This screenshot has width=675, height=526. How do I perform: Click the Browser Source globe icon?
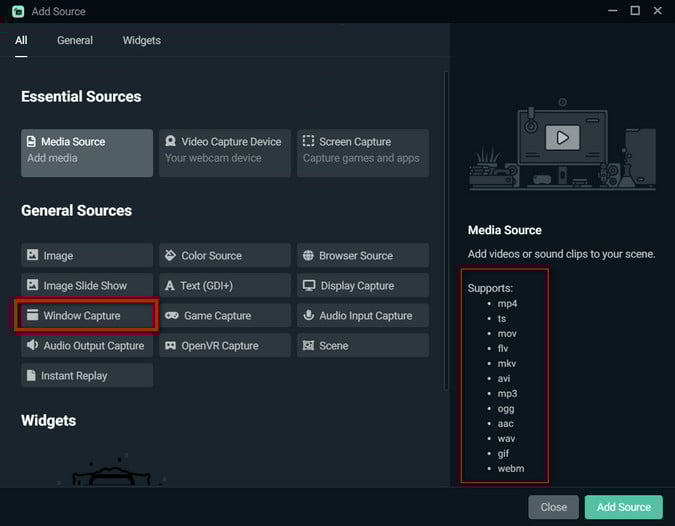click(x=308, y=255)
